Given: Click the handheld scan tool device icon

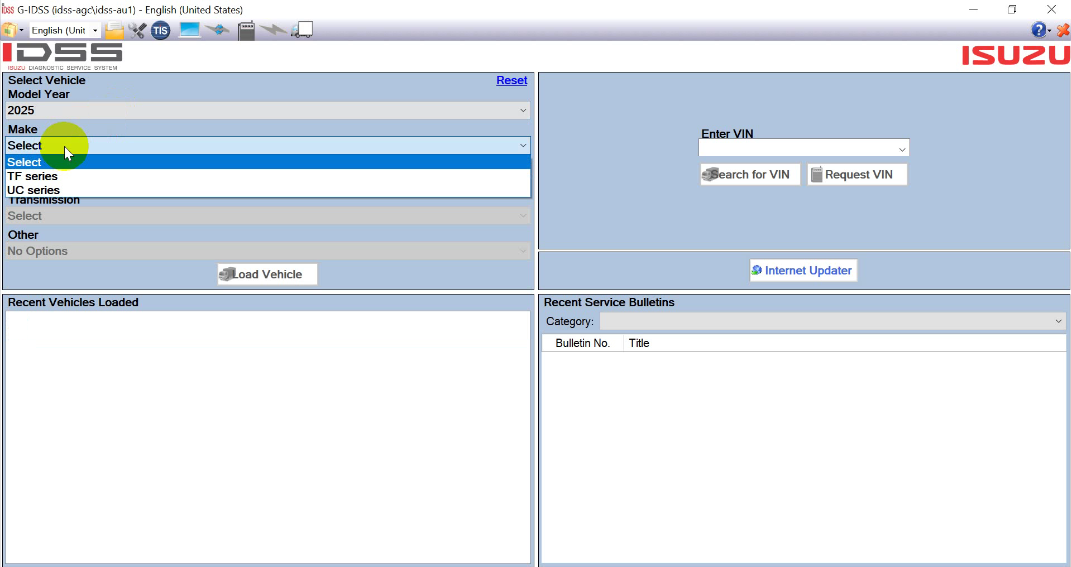Looking at the screenshot, I should [246, 30].
